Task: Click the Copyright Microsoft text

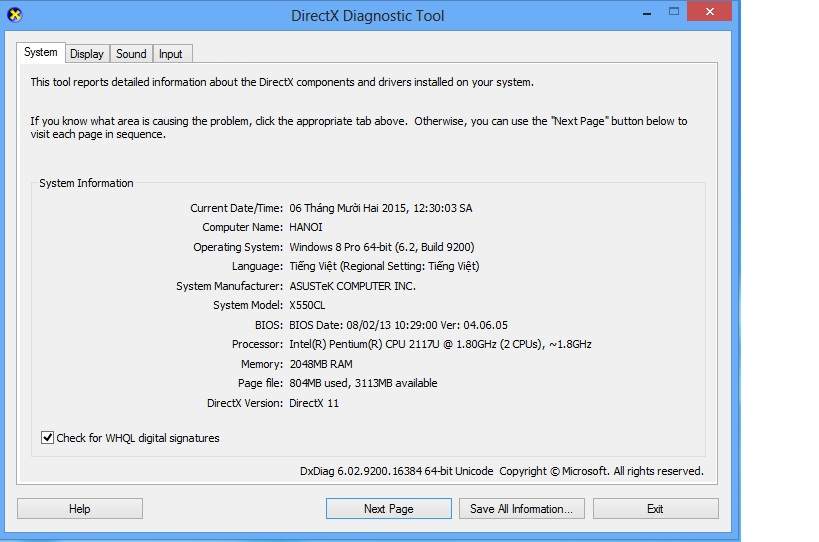Action: pos(601,471)
